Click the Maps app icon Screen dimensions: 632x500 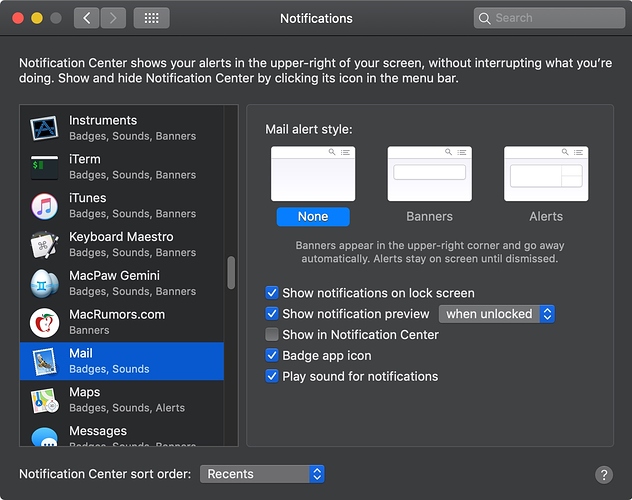pos(44,400)
